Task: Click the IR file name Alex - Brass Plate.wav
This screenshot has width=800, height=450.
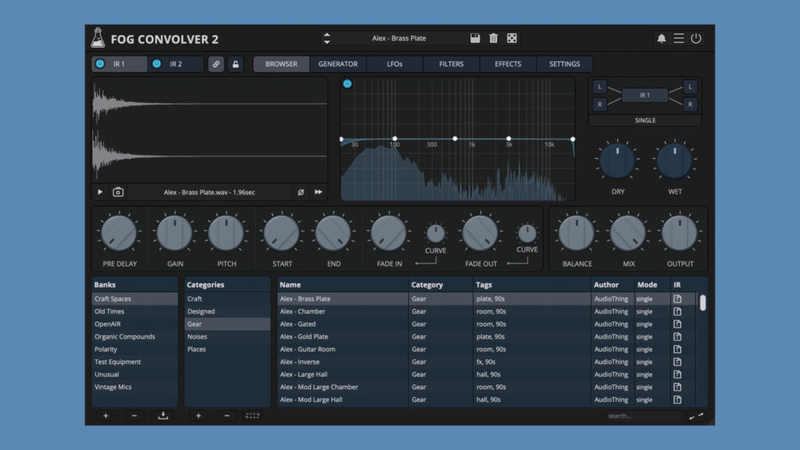Action: [x=209, y=192]
